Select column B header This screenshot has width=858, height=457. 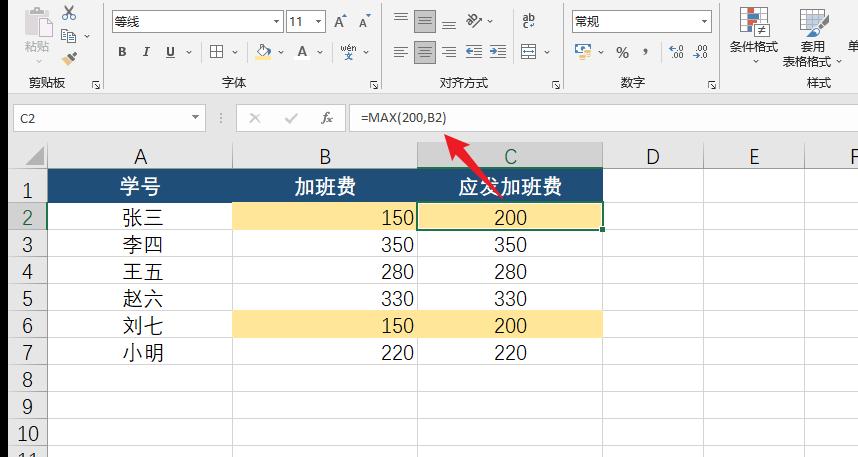[325, 157]
